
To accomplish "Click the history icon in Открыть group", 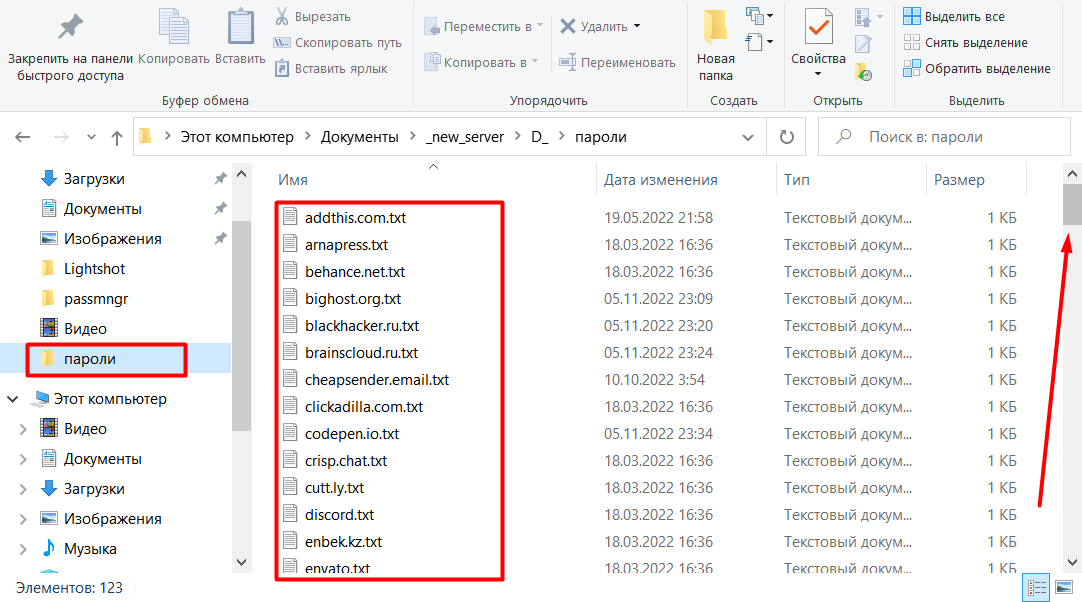I will (863, 70).
